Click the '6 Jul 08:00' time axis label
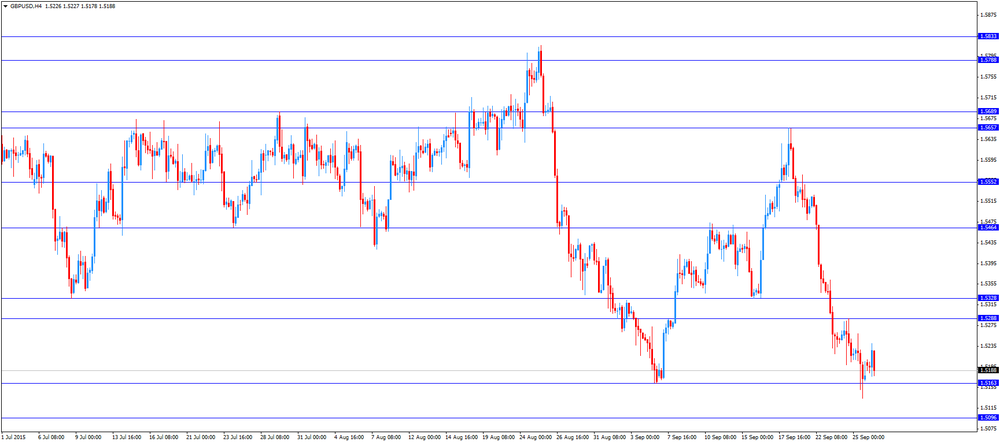The width and height of the screenshot is (1000, 442). click(51, 438)
